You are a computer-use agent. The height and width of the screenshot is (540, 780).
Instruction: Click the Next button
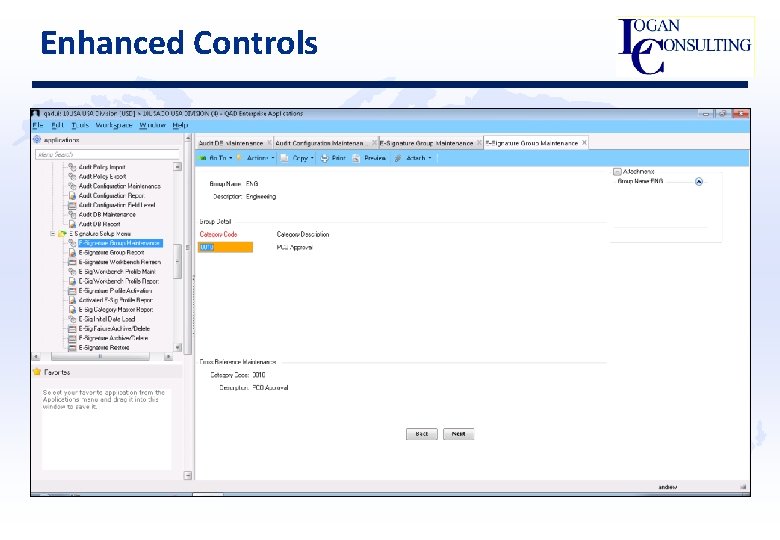pos(459,434)
